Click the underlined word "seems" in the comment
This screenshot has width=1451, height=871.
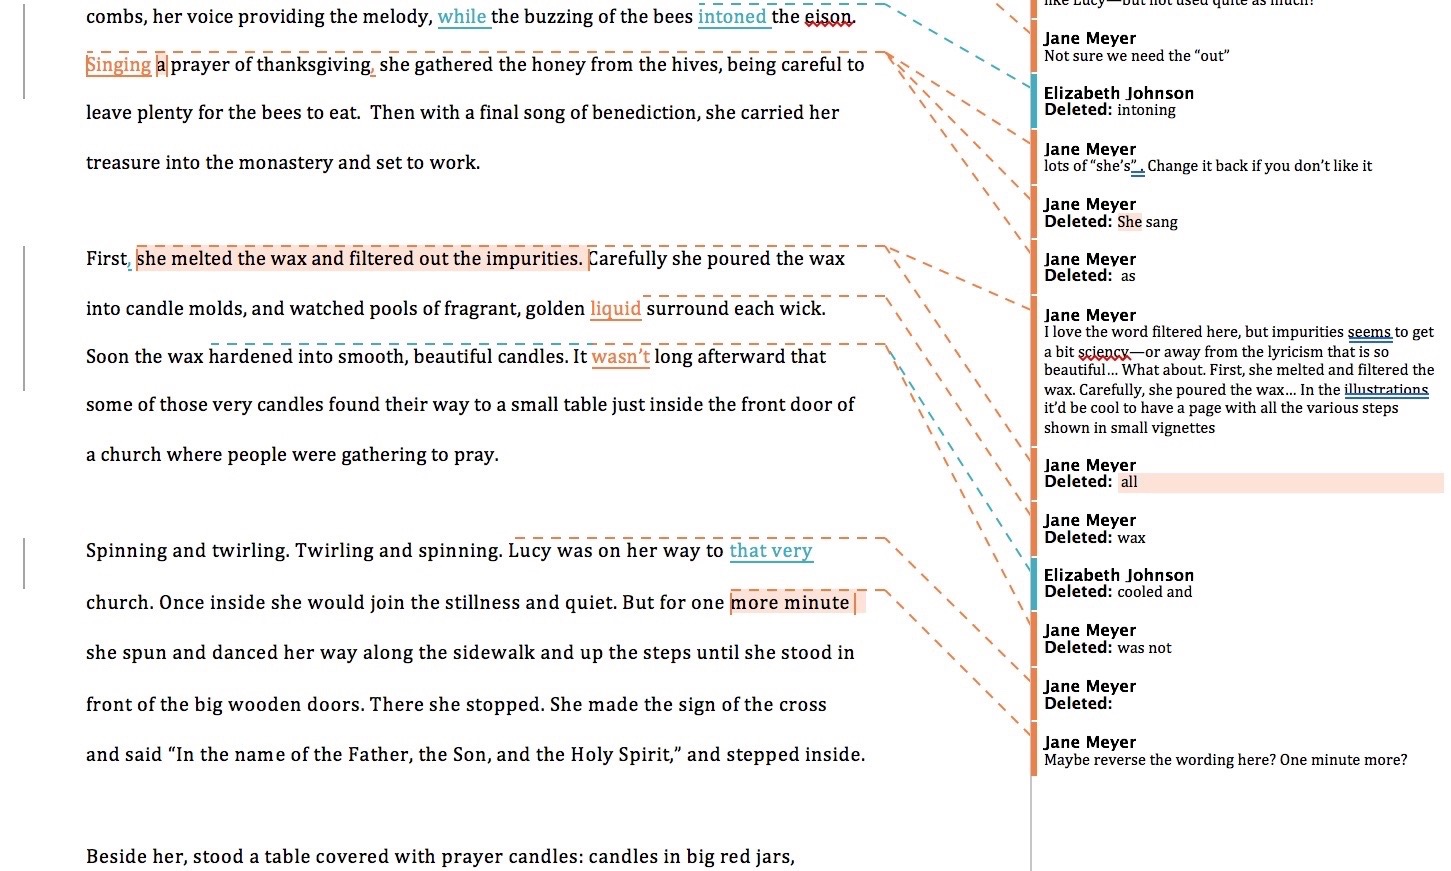tap(1369, 332)
